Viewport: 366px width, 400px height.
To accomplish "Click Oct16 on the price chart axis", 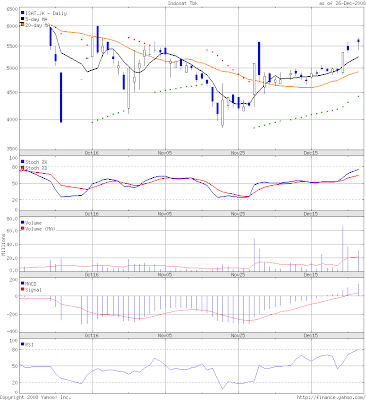I will pos(92,153).
